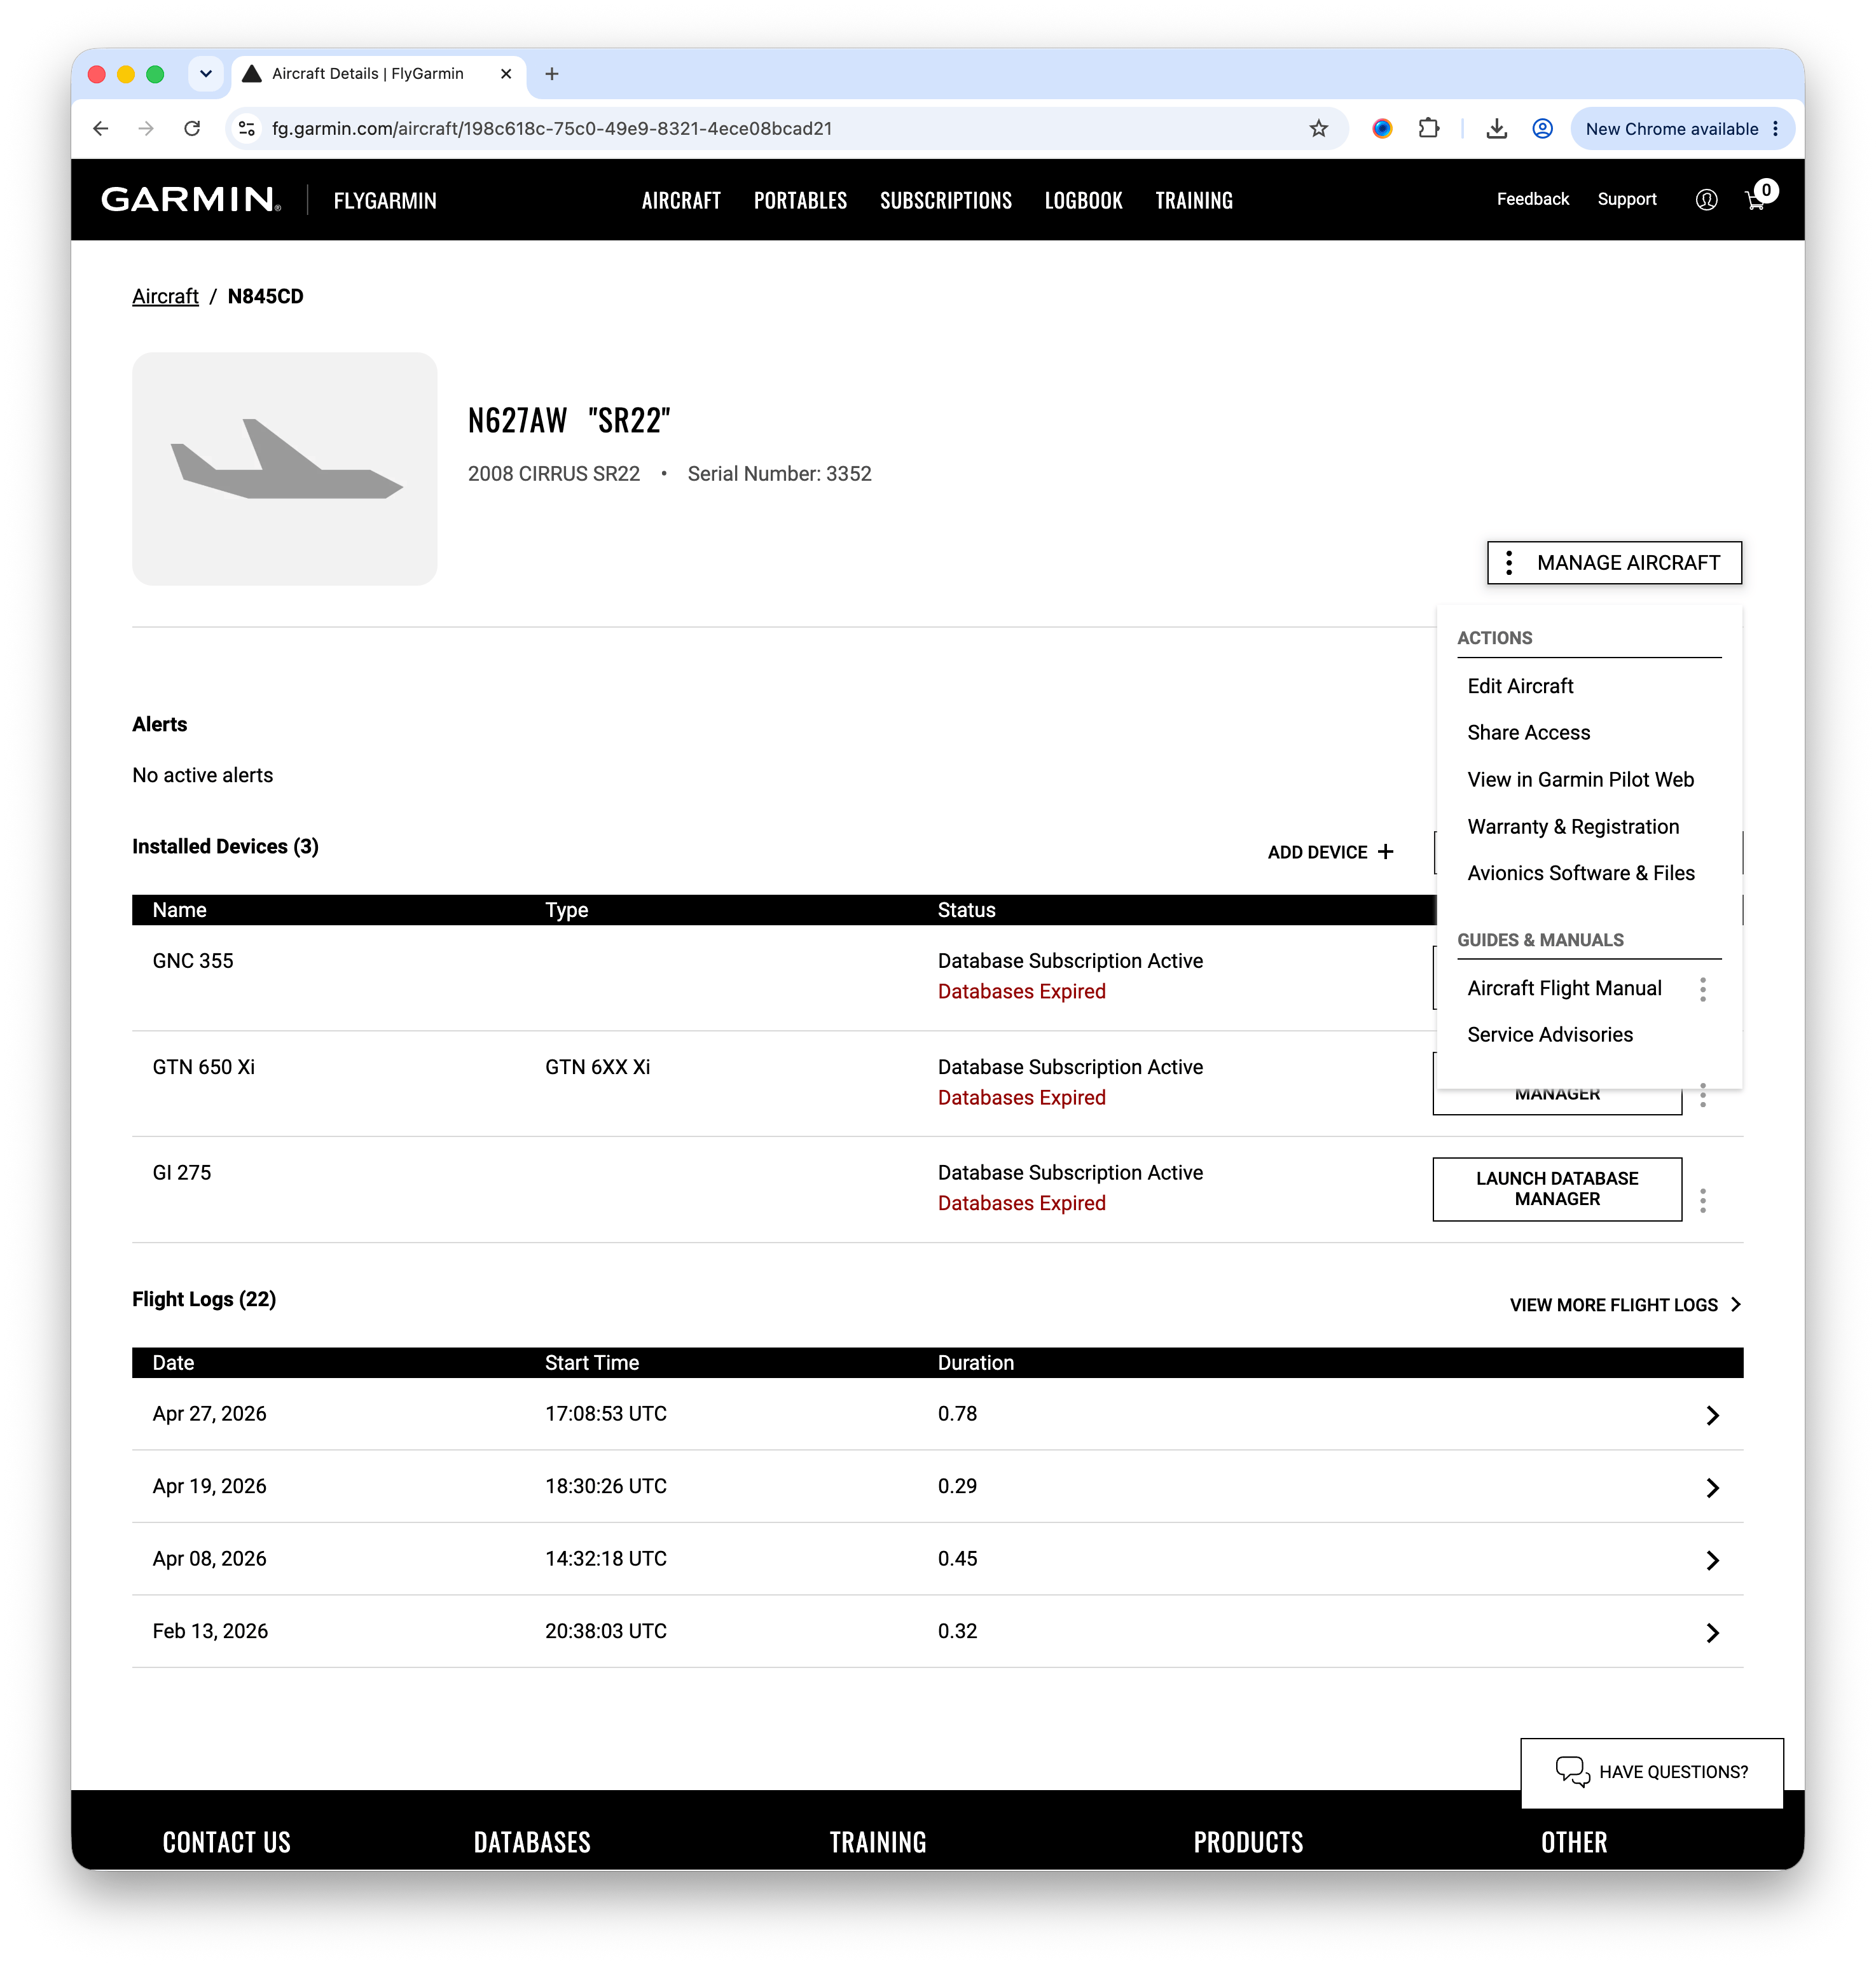Open the shopping cart icon
The width and height of the screenshot is (1876, 1965).
pos(1756,200)
